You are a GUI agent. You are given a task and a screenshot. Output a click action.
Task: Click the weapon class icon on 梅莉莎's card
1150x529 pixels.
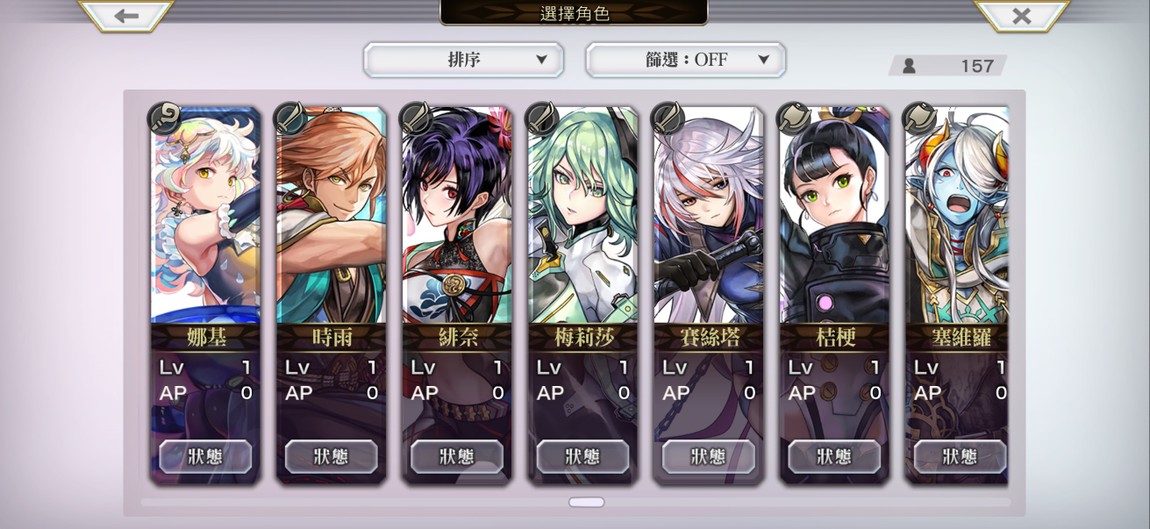pyautogui.click(x=542, y=117)
